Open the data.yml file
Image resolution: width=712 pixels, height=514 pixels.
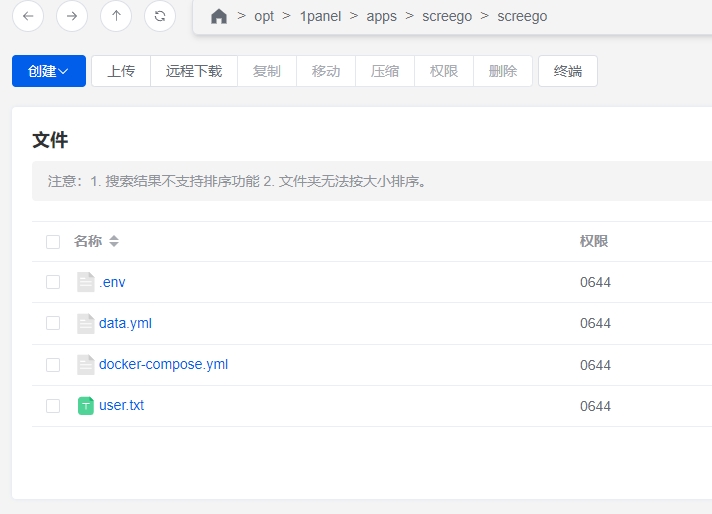[x=125, y=323]
